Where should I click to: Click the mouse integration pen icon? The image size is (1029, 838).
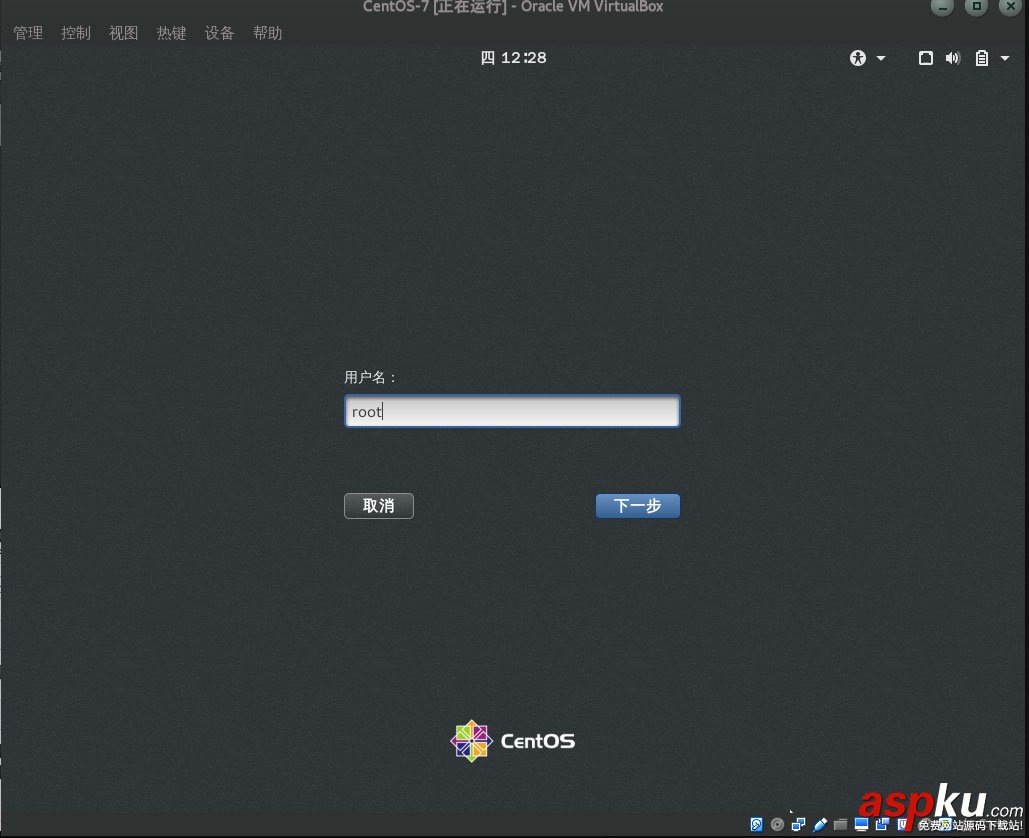pos(821,824)
